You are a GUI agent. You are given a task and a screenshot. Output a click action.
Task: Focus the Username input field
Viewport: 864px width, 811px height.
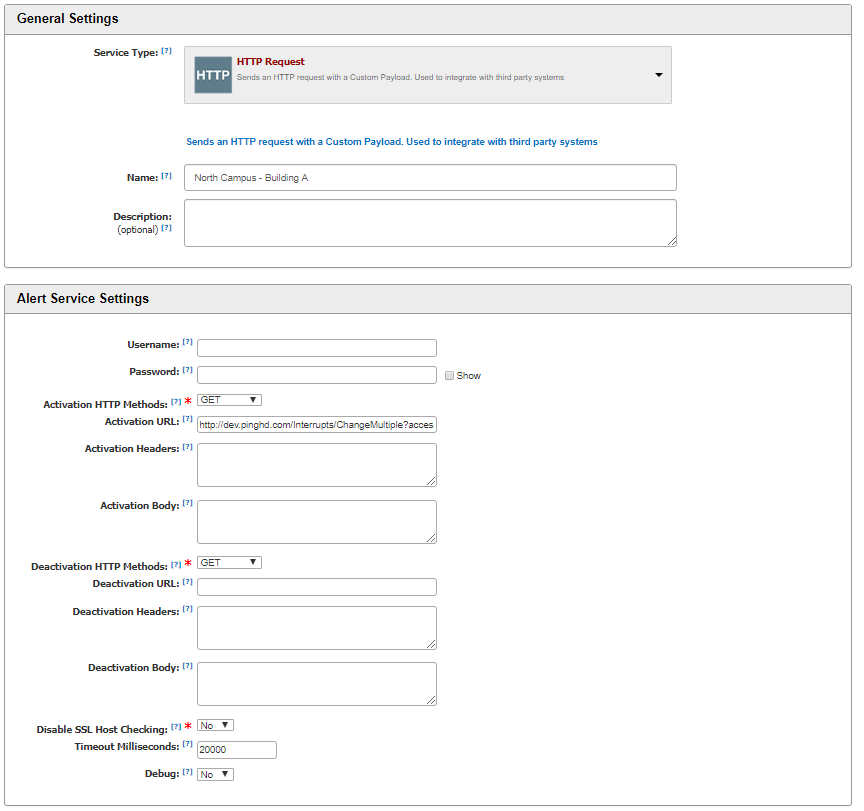[317, 348]
